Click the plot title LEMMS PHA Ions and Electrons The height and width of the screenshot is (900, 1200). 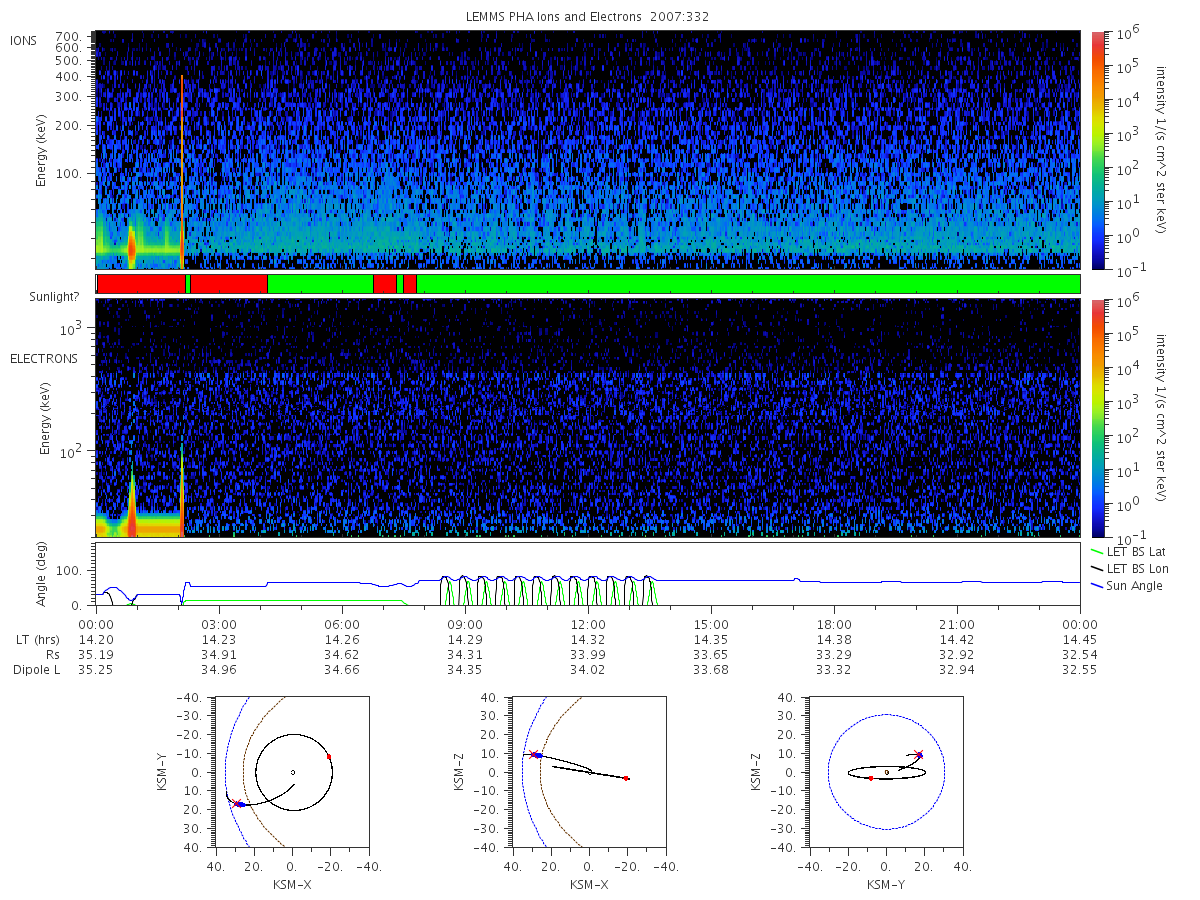pos(558,17)
